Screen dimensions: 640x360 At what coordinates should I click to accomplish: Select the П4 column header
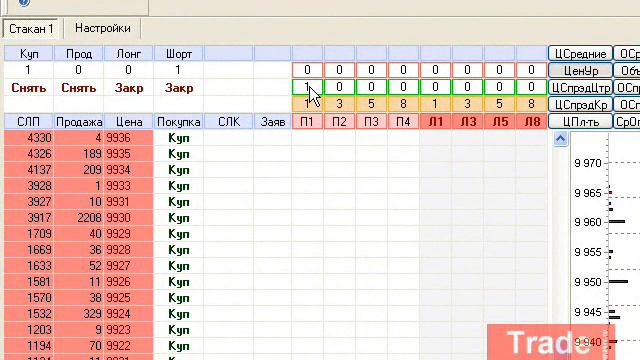403,122
